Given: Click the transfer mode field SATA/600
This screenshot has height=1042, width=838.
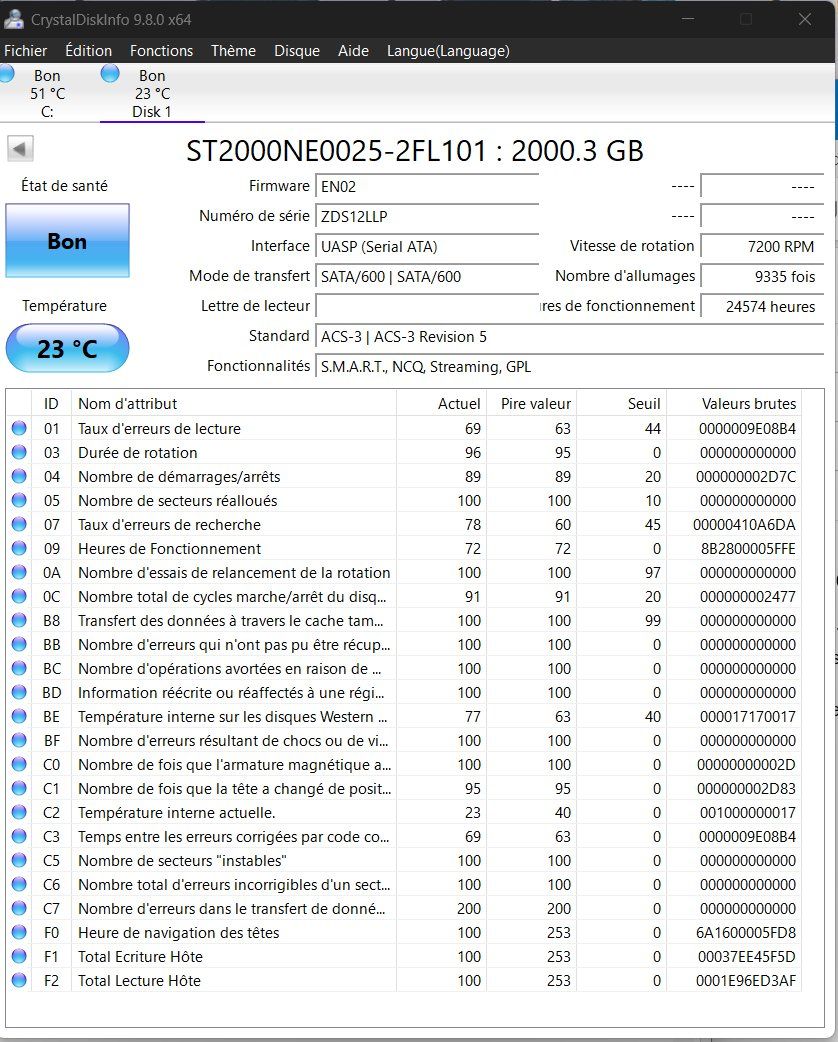Looking at the screenshot, I should click(x=427, y=276).
